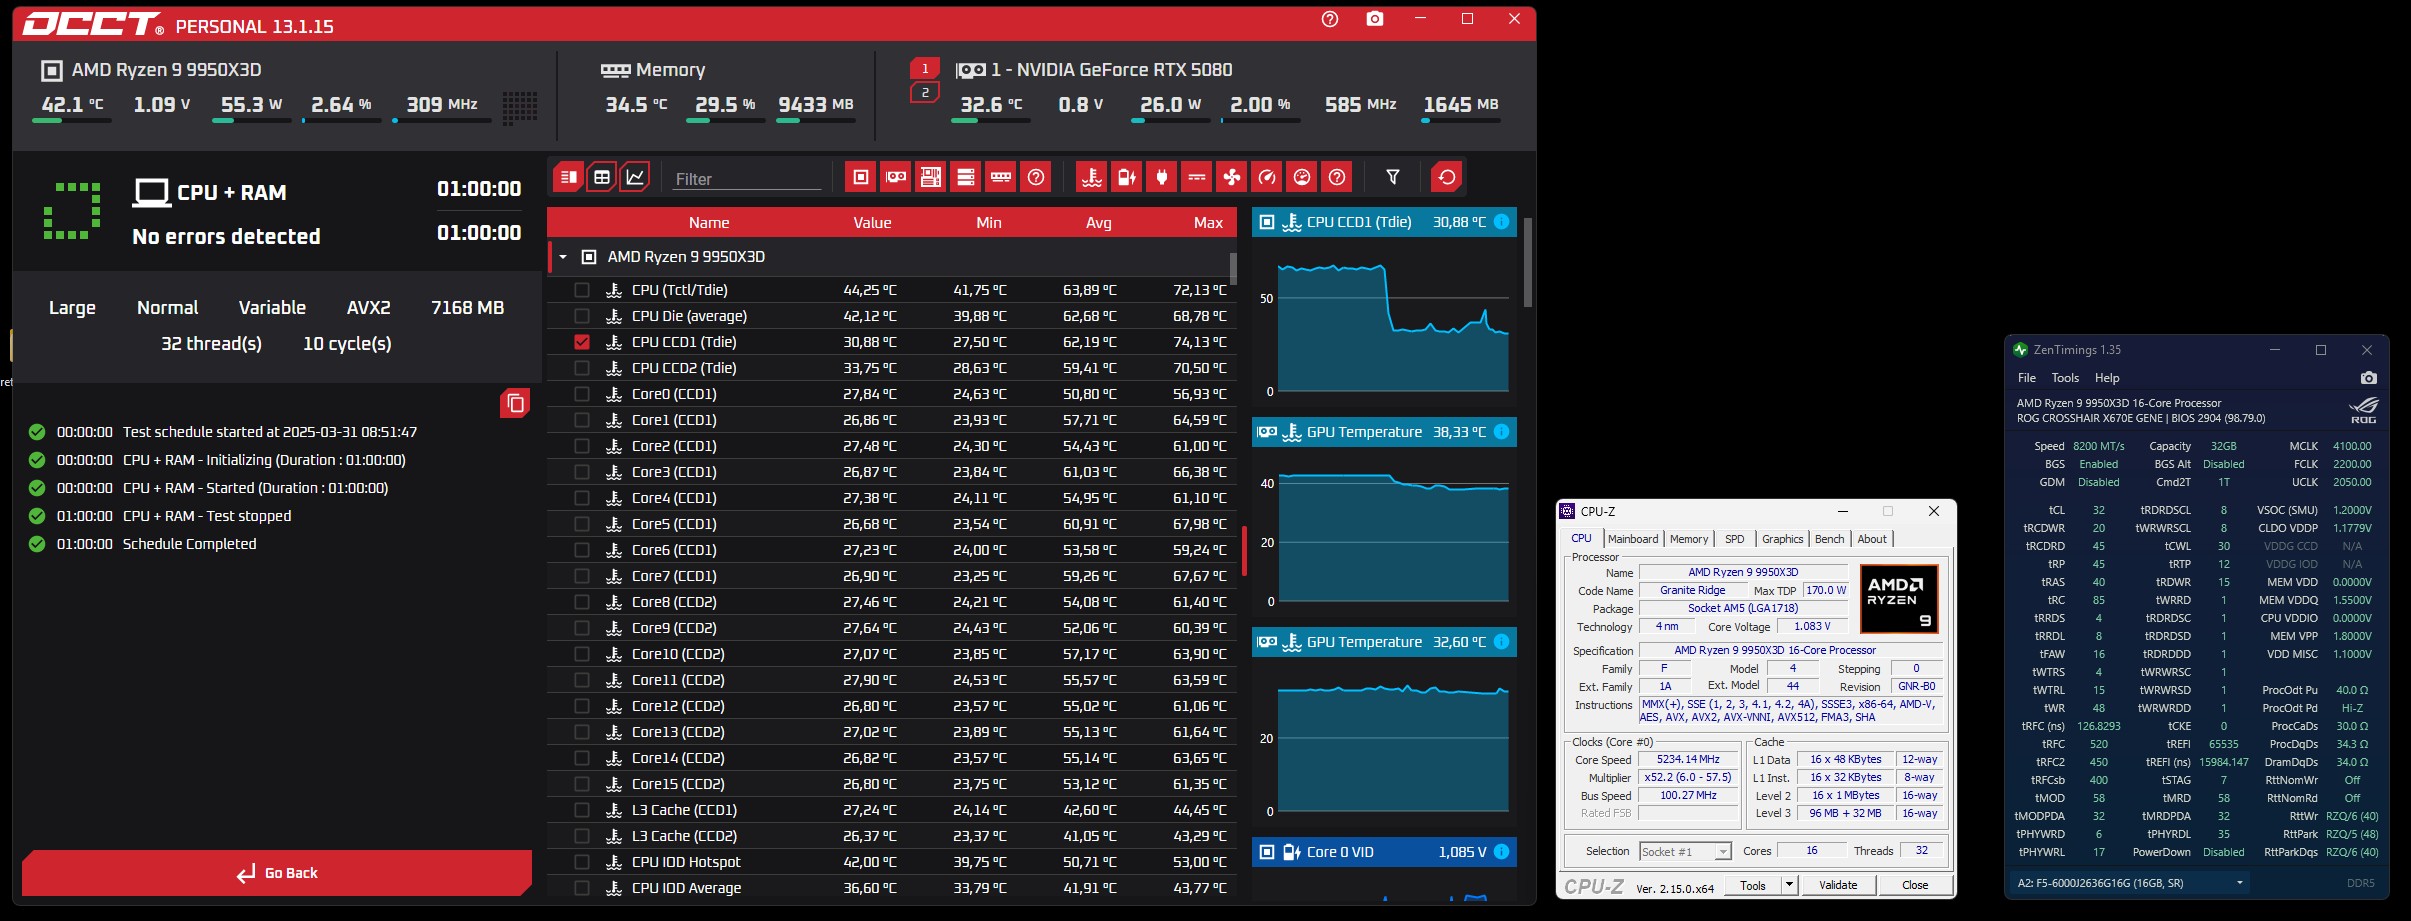Filter sensors by GPU hardware icon
The height and width of the screenshot is (921, 2411).
pyautogui.click(x=896, y=177)
